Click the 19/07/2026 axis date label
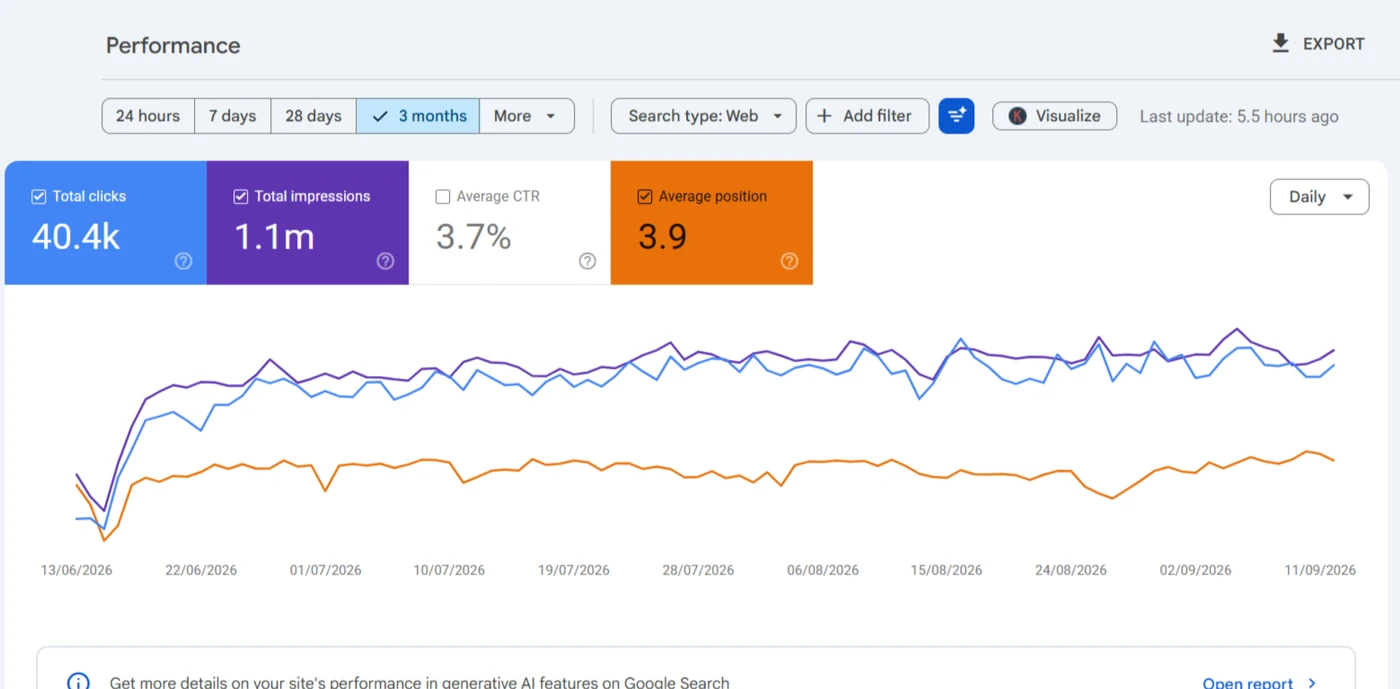 574,570
